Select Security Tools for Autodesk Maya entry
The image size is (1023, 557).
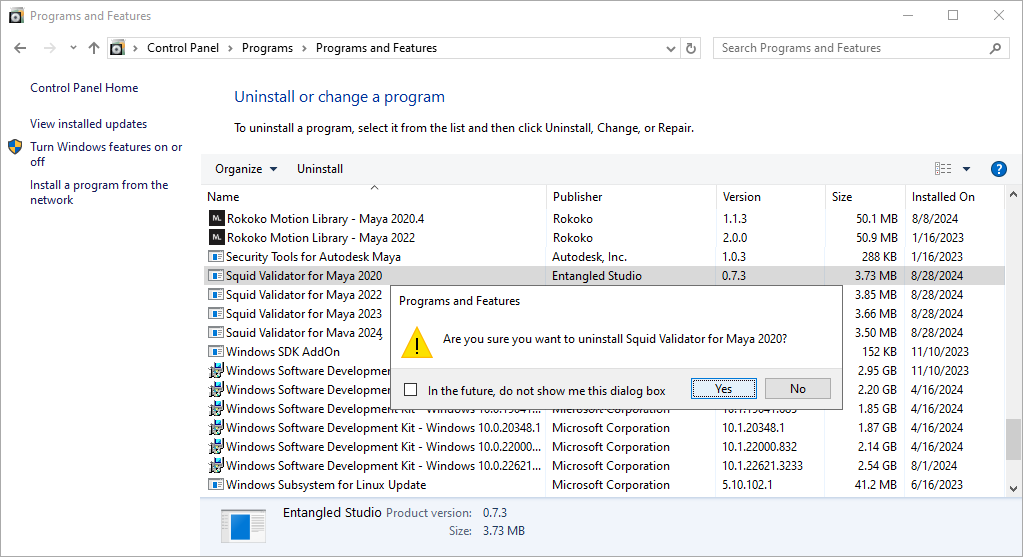click(x=313, y=256)
